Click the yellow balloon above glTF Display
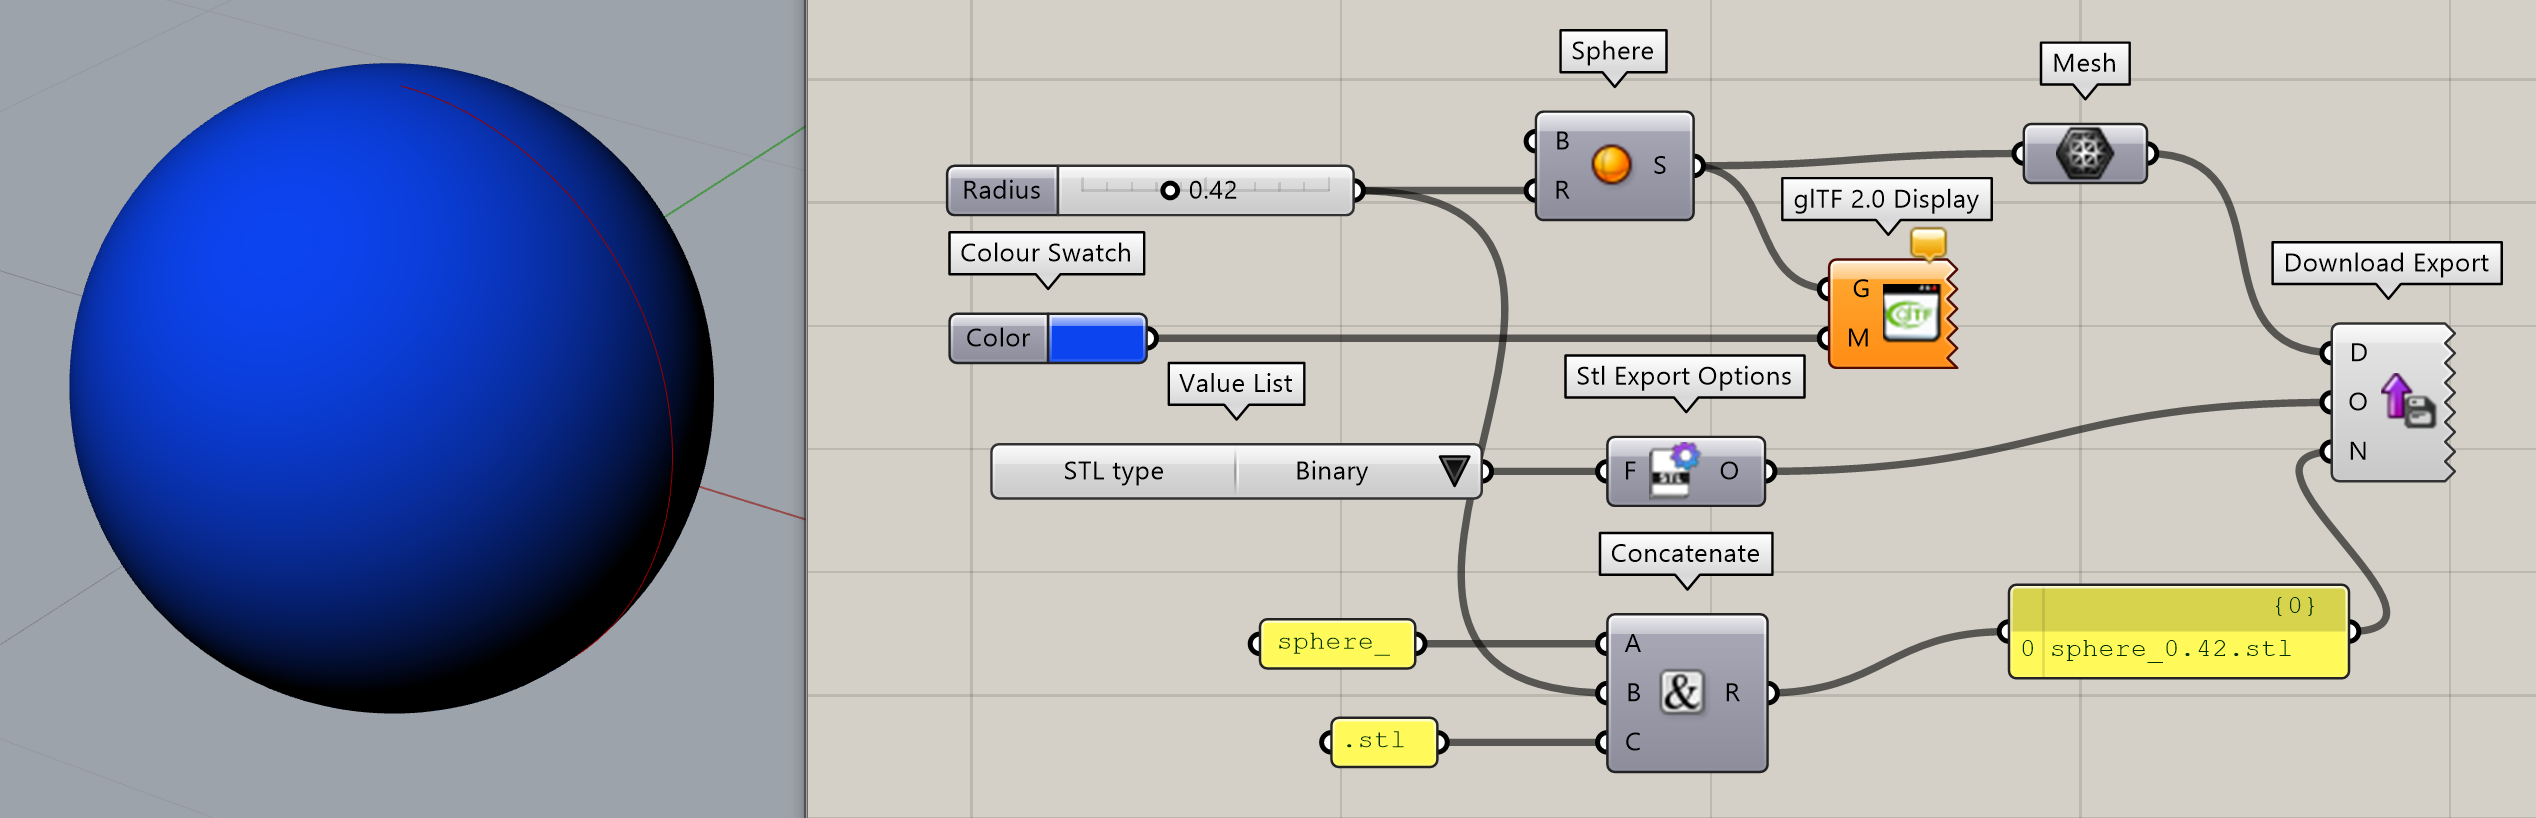Image resolution: width=2536 pixels, height=818 pixels. (1927, 243)
